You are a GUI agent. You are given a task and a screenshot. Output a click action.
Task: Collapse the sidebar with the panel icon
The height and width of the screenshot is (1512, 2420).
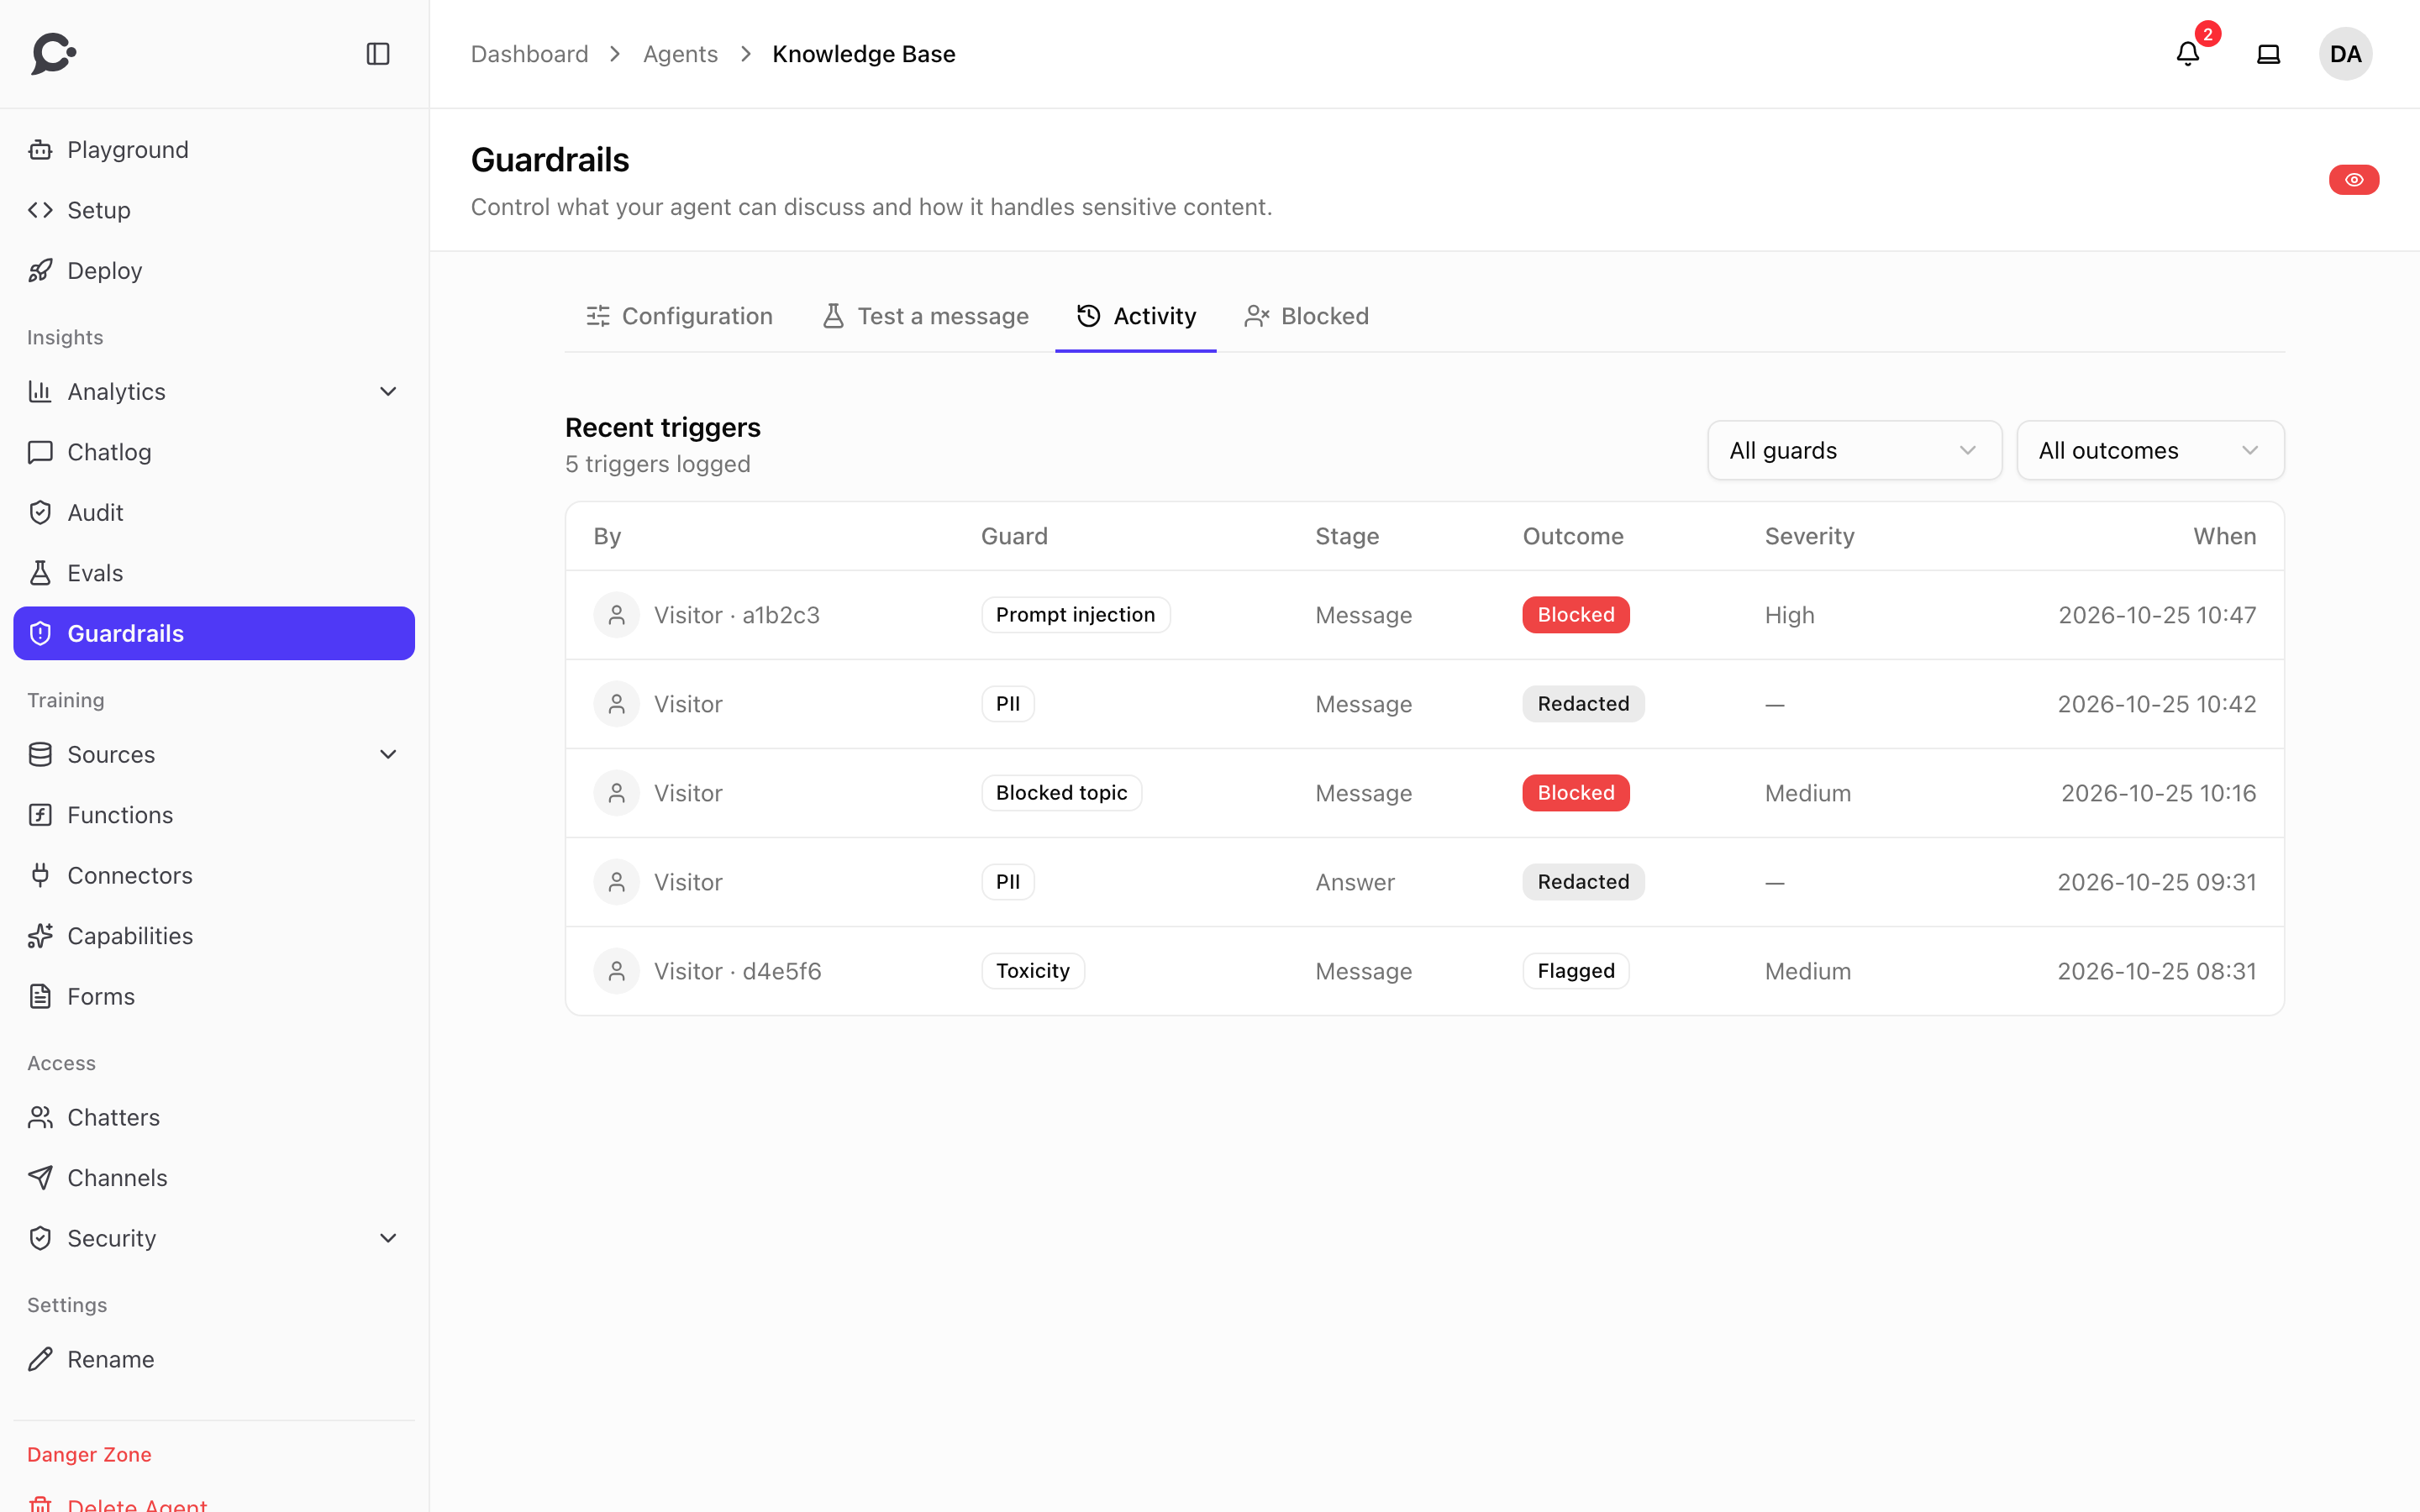[x=378, y=54]
